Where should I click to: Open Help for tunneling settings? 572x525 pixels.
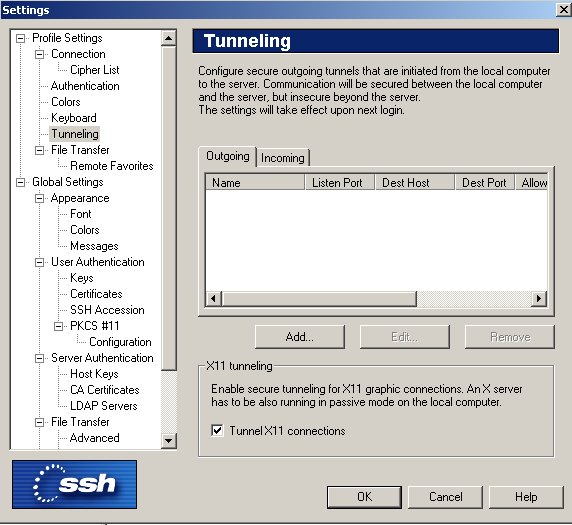tap(526, 497)
